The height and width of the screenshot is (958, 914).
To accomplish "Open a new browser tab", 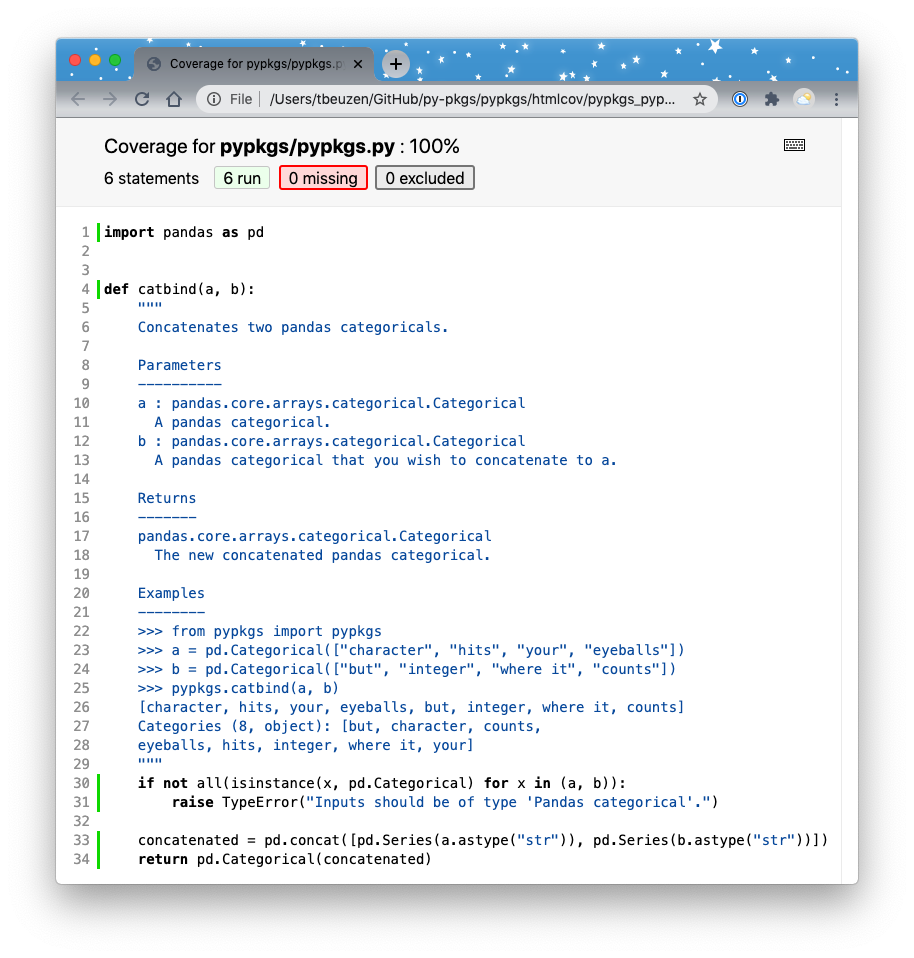I will tap(396, 64).
